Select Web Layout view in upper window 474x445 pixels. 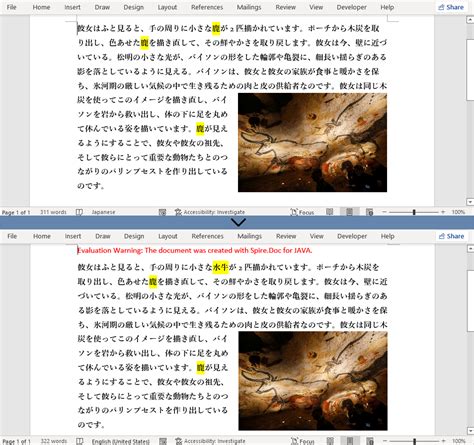[369, 212]
